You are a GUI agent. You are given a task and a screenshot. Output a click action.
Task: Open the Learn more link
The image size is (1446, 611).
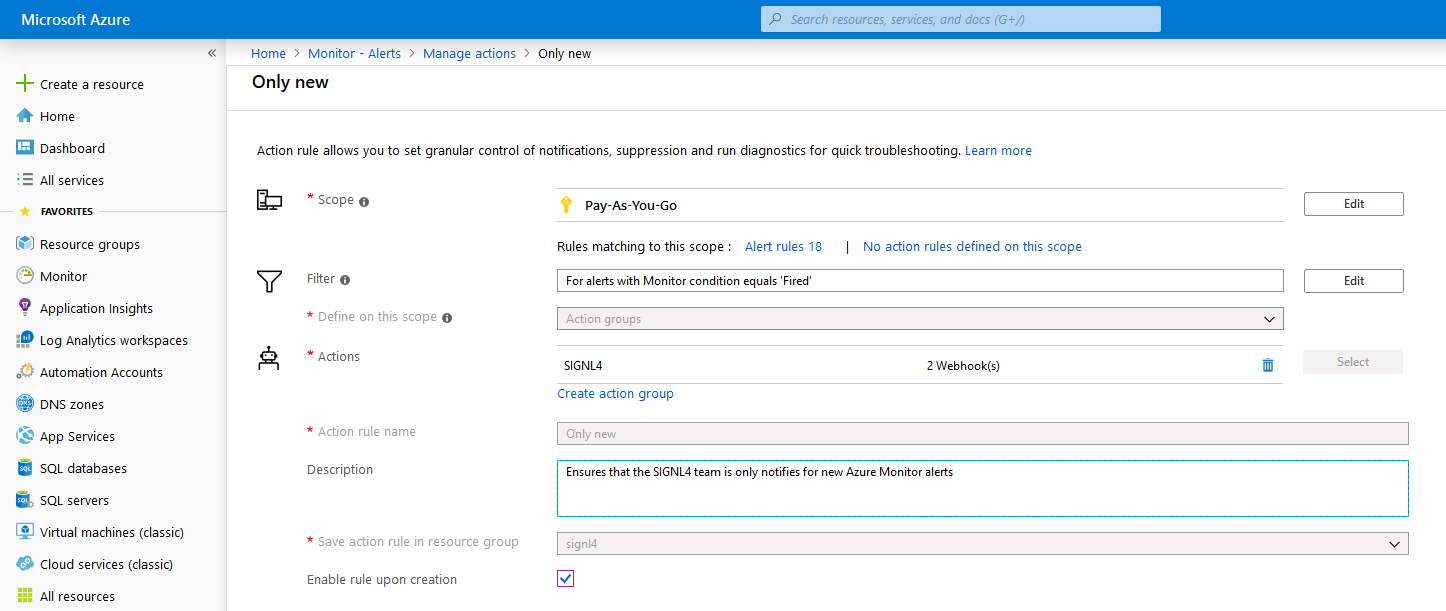coord(998,151)
